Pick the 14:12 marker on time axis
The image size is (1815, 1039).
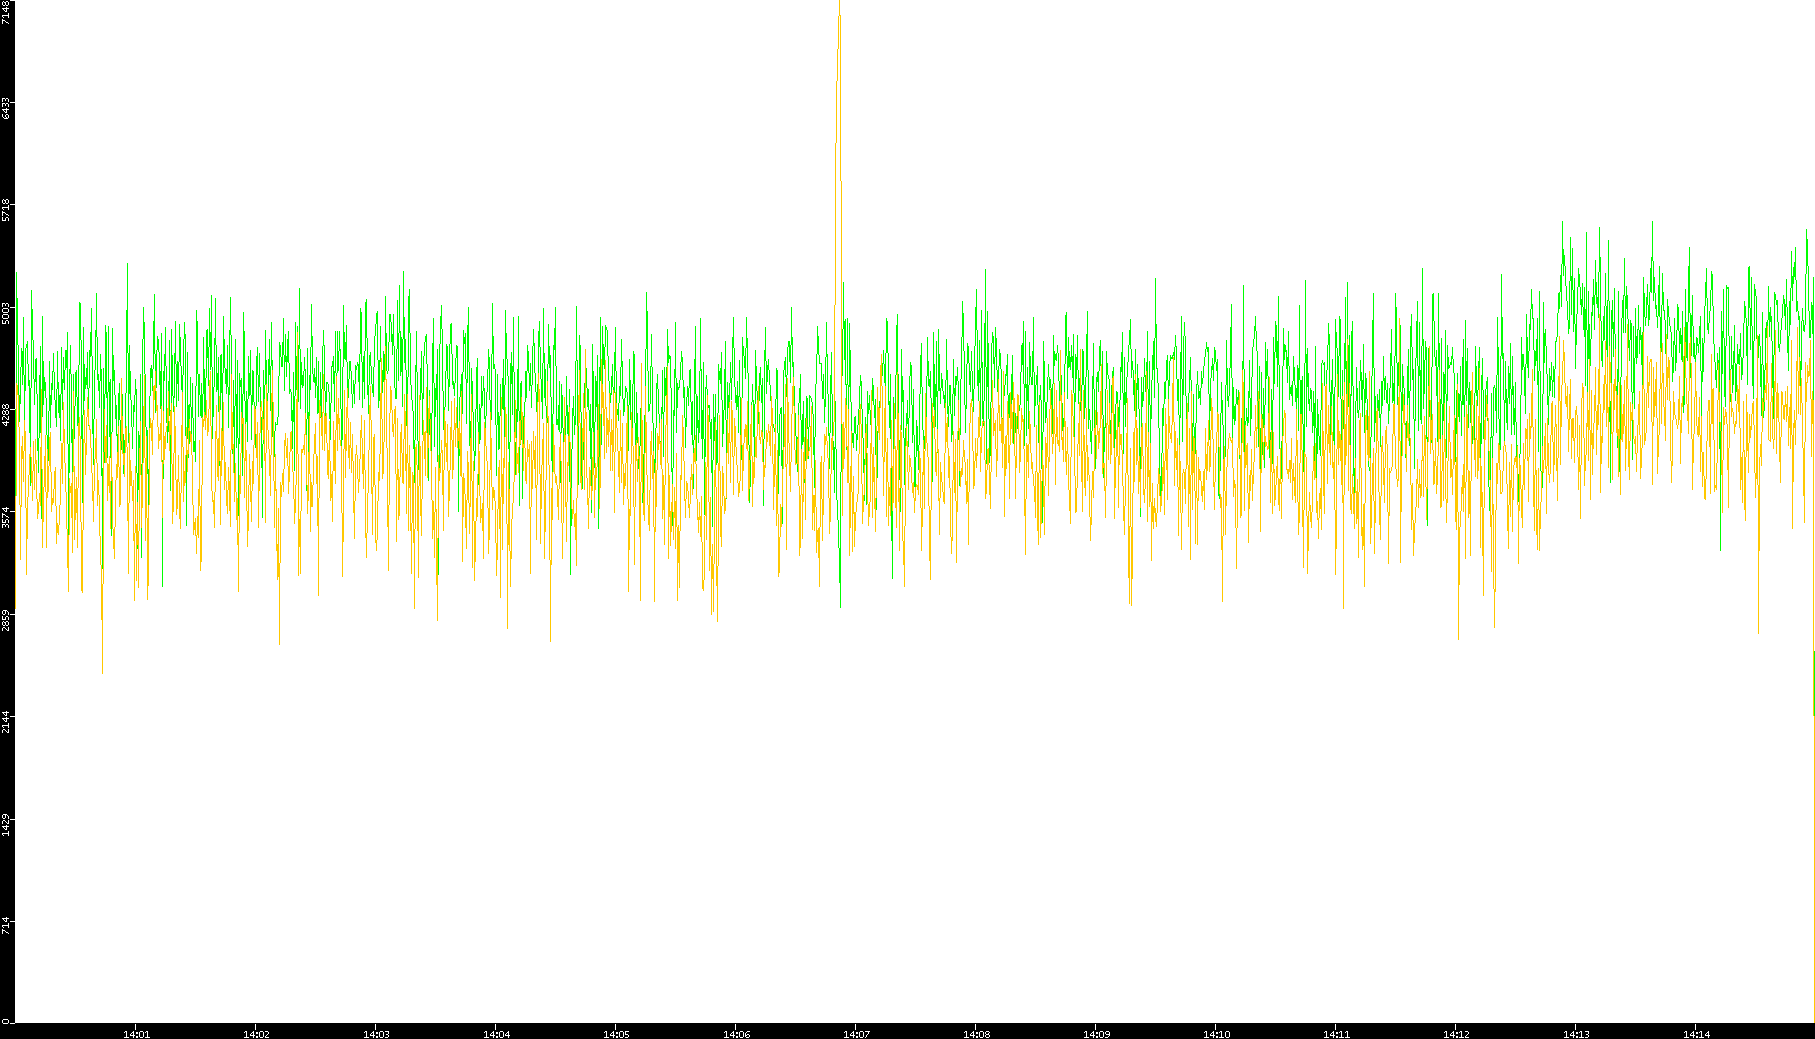tap(1456, 1033)
